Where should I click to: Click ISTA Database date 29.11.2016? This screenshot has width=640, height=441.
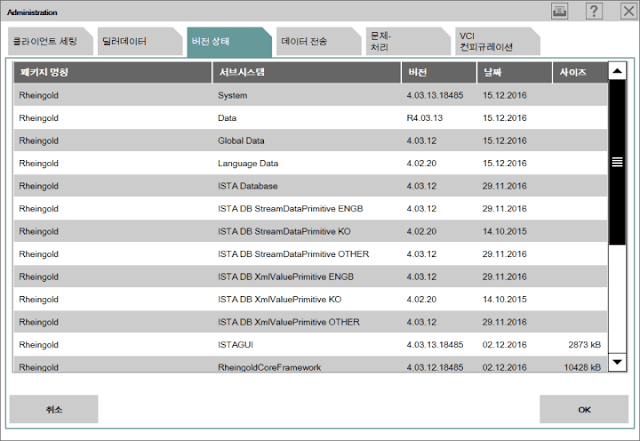click(x=504, y=186)
